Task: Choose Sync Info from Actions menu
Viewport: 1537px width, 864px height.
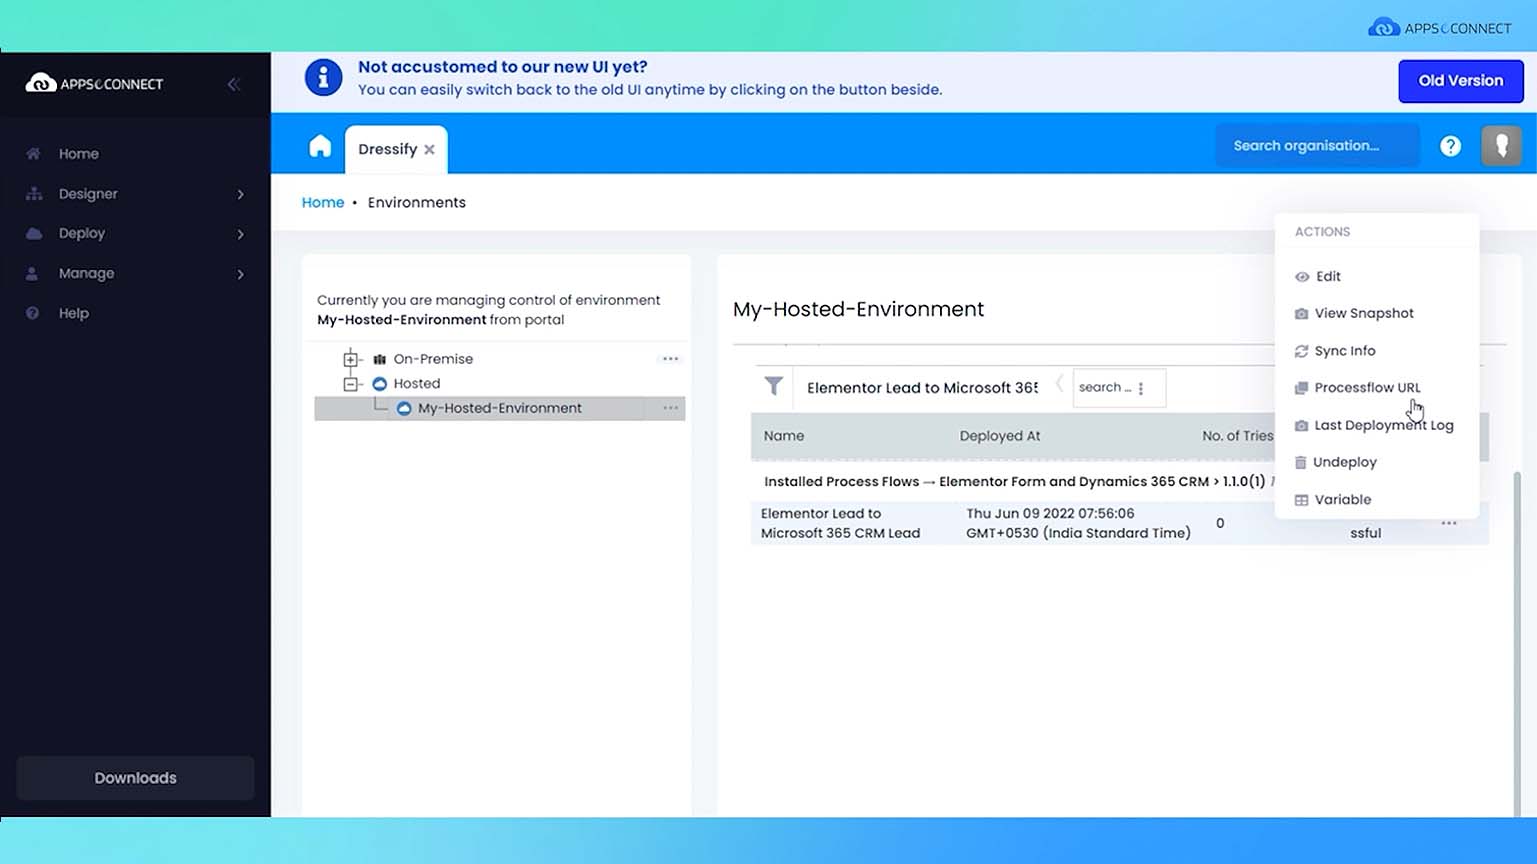Action: point(1345,351)
